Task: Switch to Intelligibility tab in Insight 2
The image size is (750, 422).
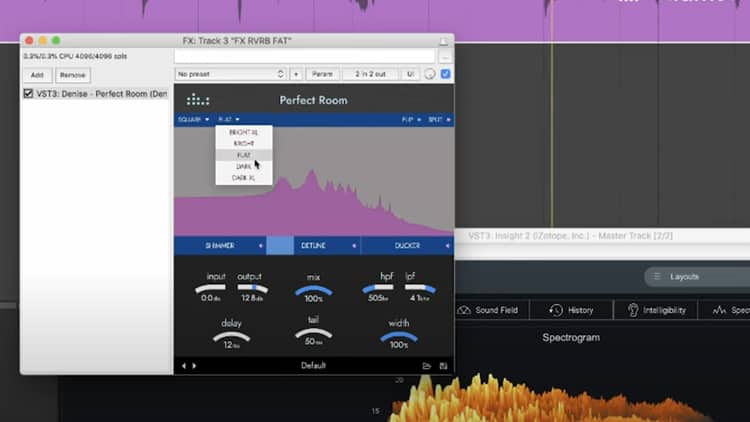Action: pos(656,310)
